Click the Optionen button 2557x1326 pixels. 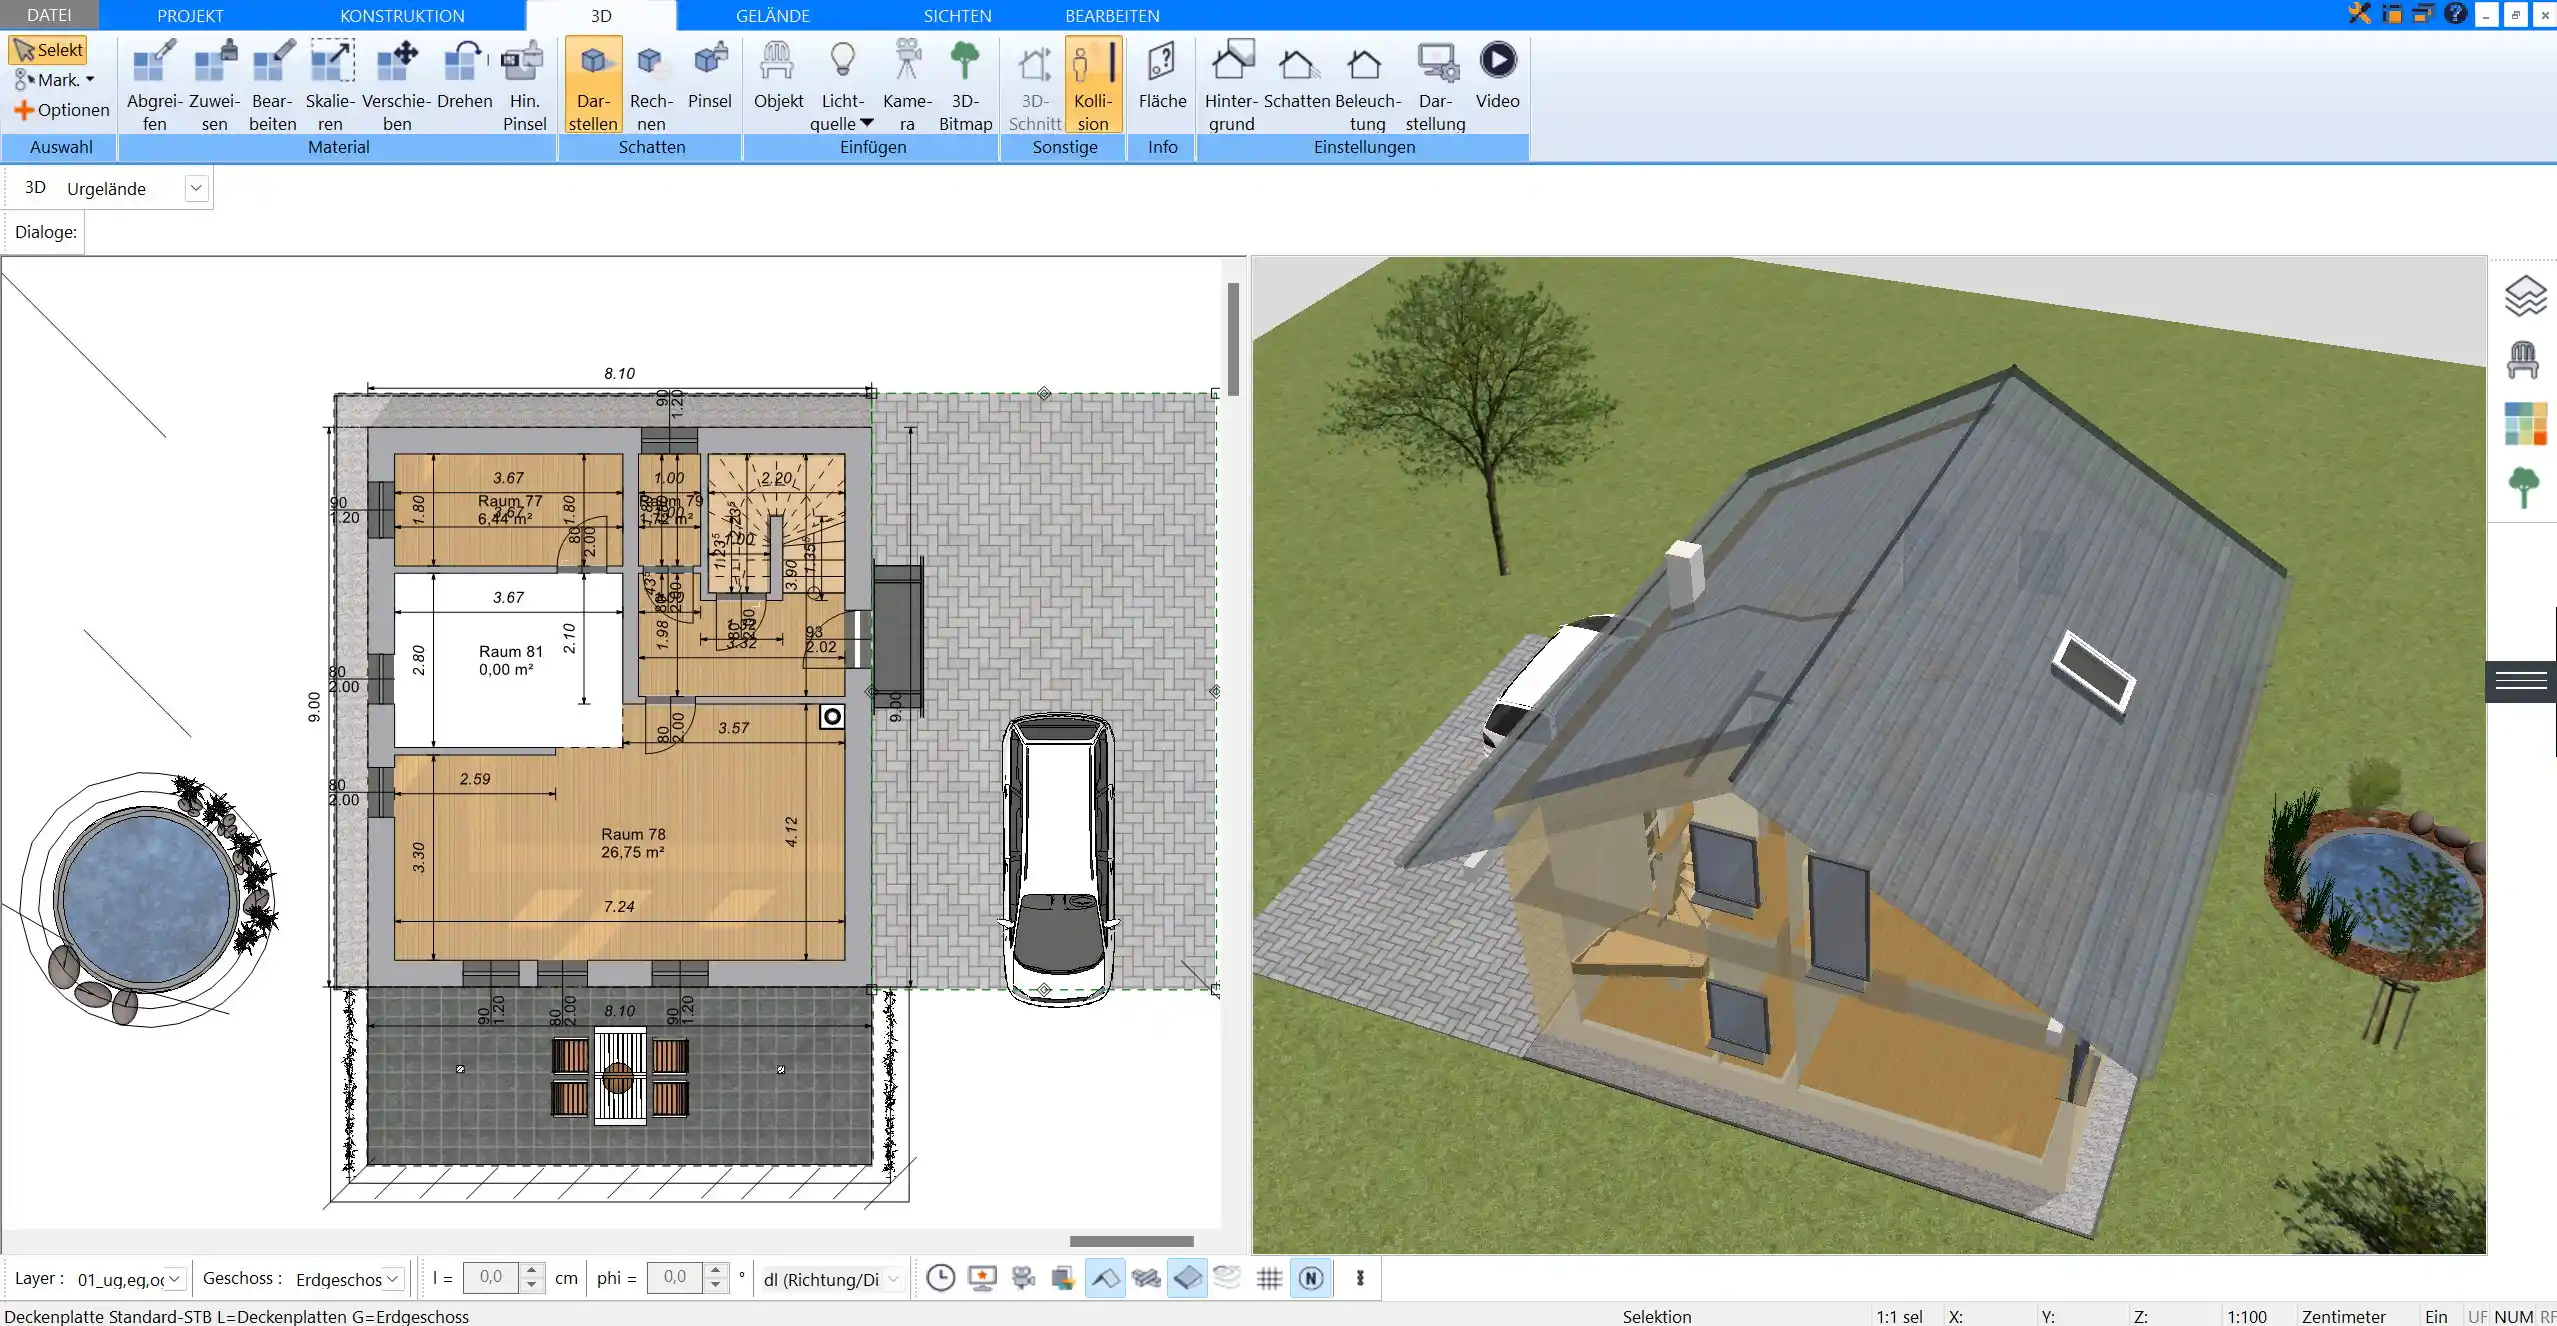point(62,110)
